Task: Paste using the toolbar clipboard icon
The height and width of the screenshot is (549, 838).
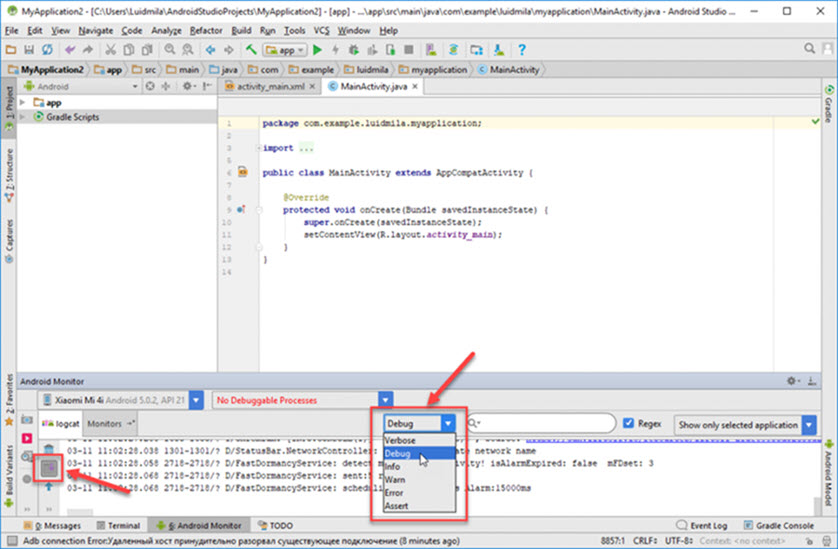Action: point(147,50)
